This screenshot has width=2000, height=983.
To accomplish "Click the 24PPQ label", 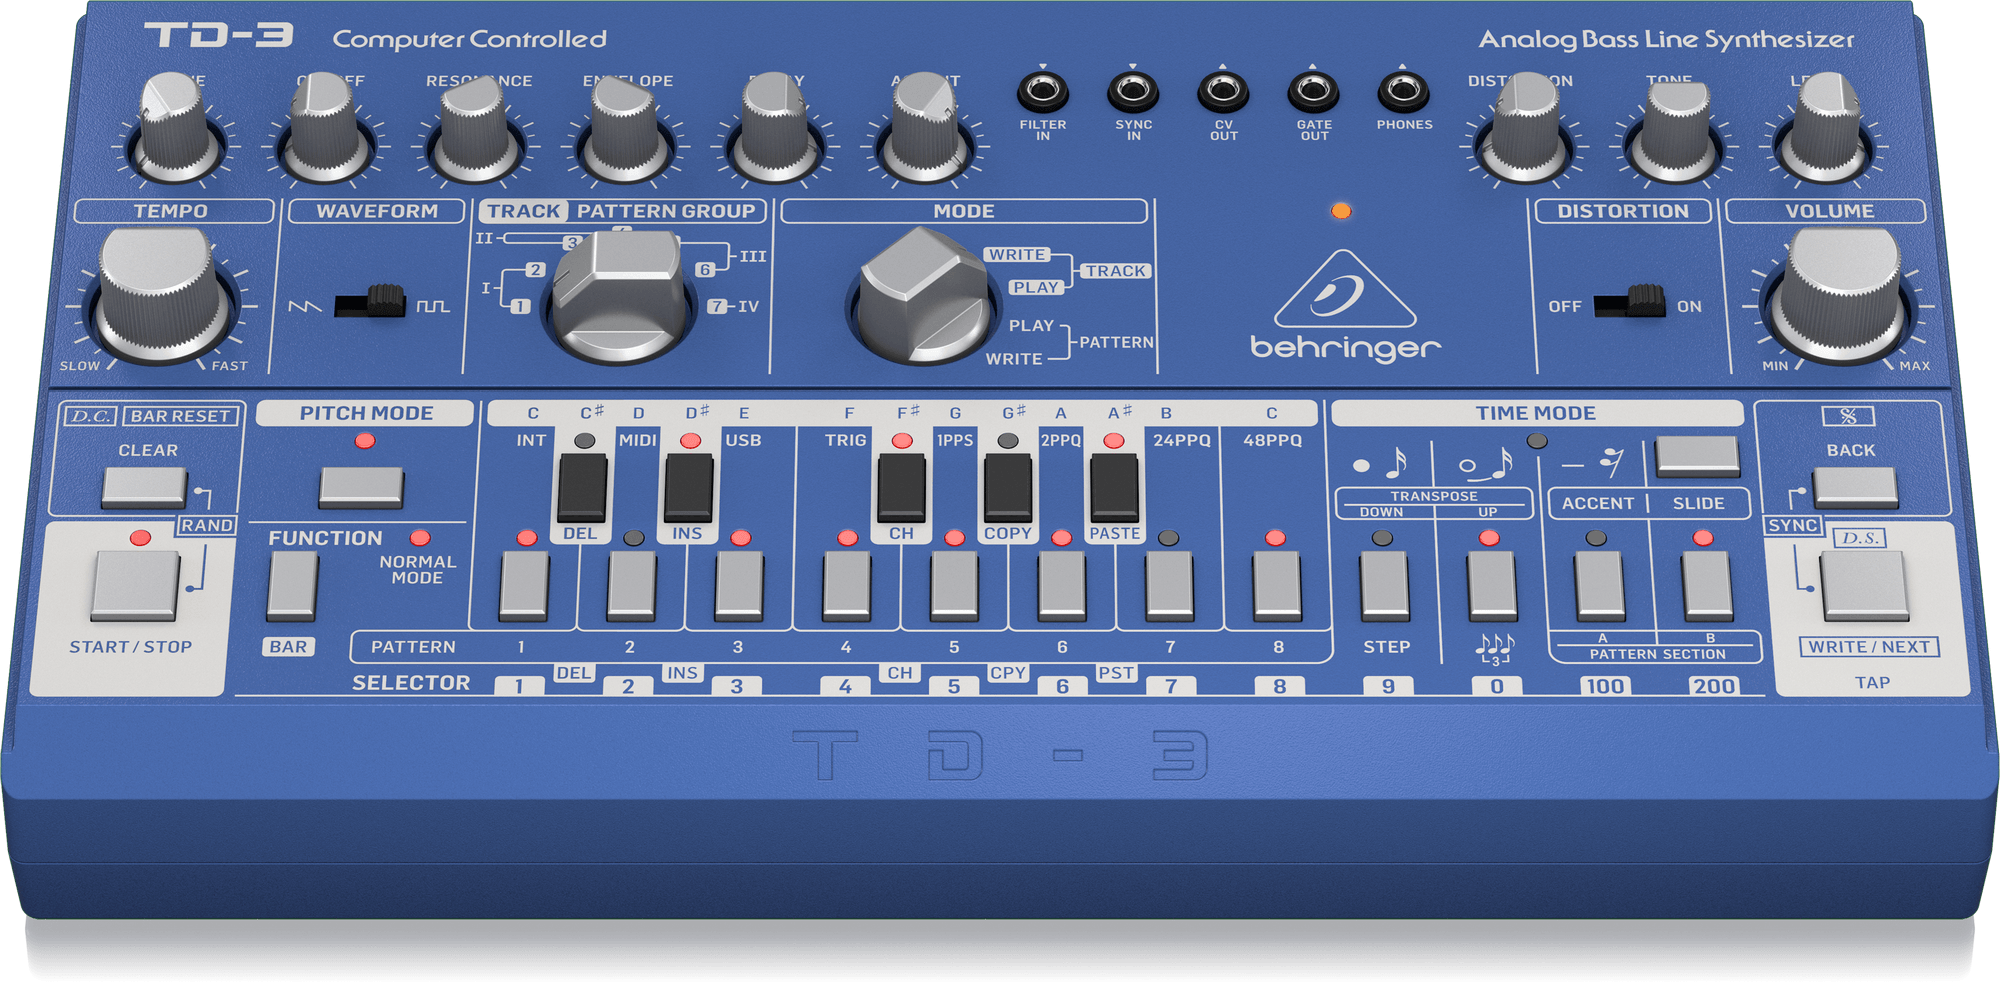I will [1182, 440].
